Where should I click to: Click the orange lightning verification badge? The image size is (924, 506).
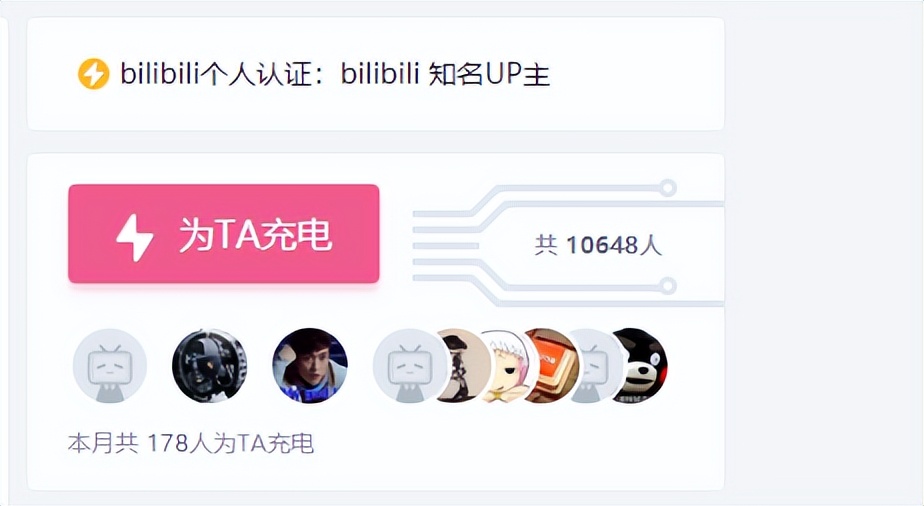[x=94, y=74]
